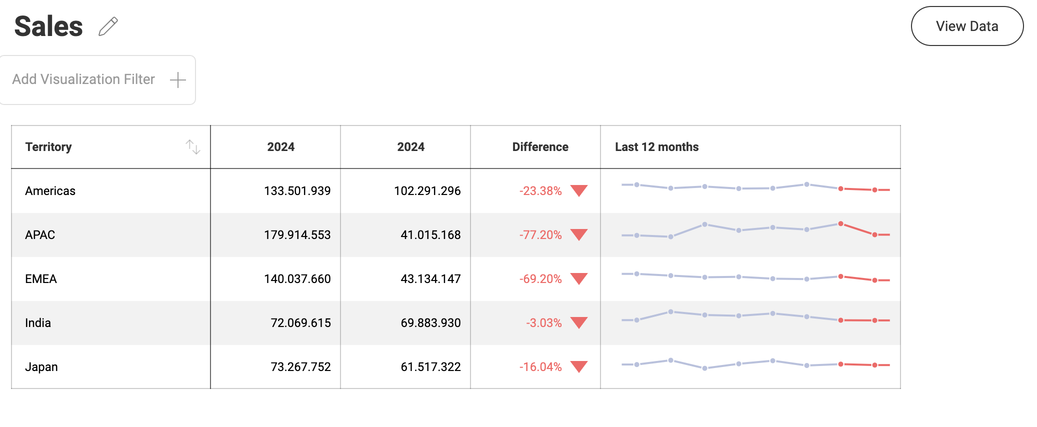This screenshot has height=427, width=1037.
Task: Select the EMEA territory cell
Action: tap(111, 279)
